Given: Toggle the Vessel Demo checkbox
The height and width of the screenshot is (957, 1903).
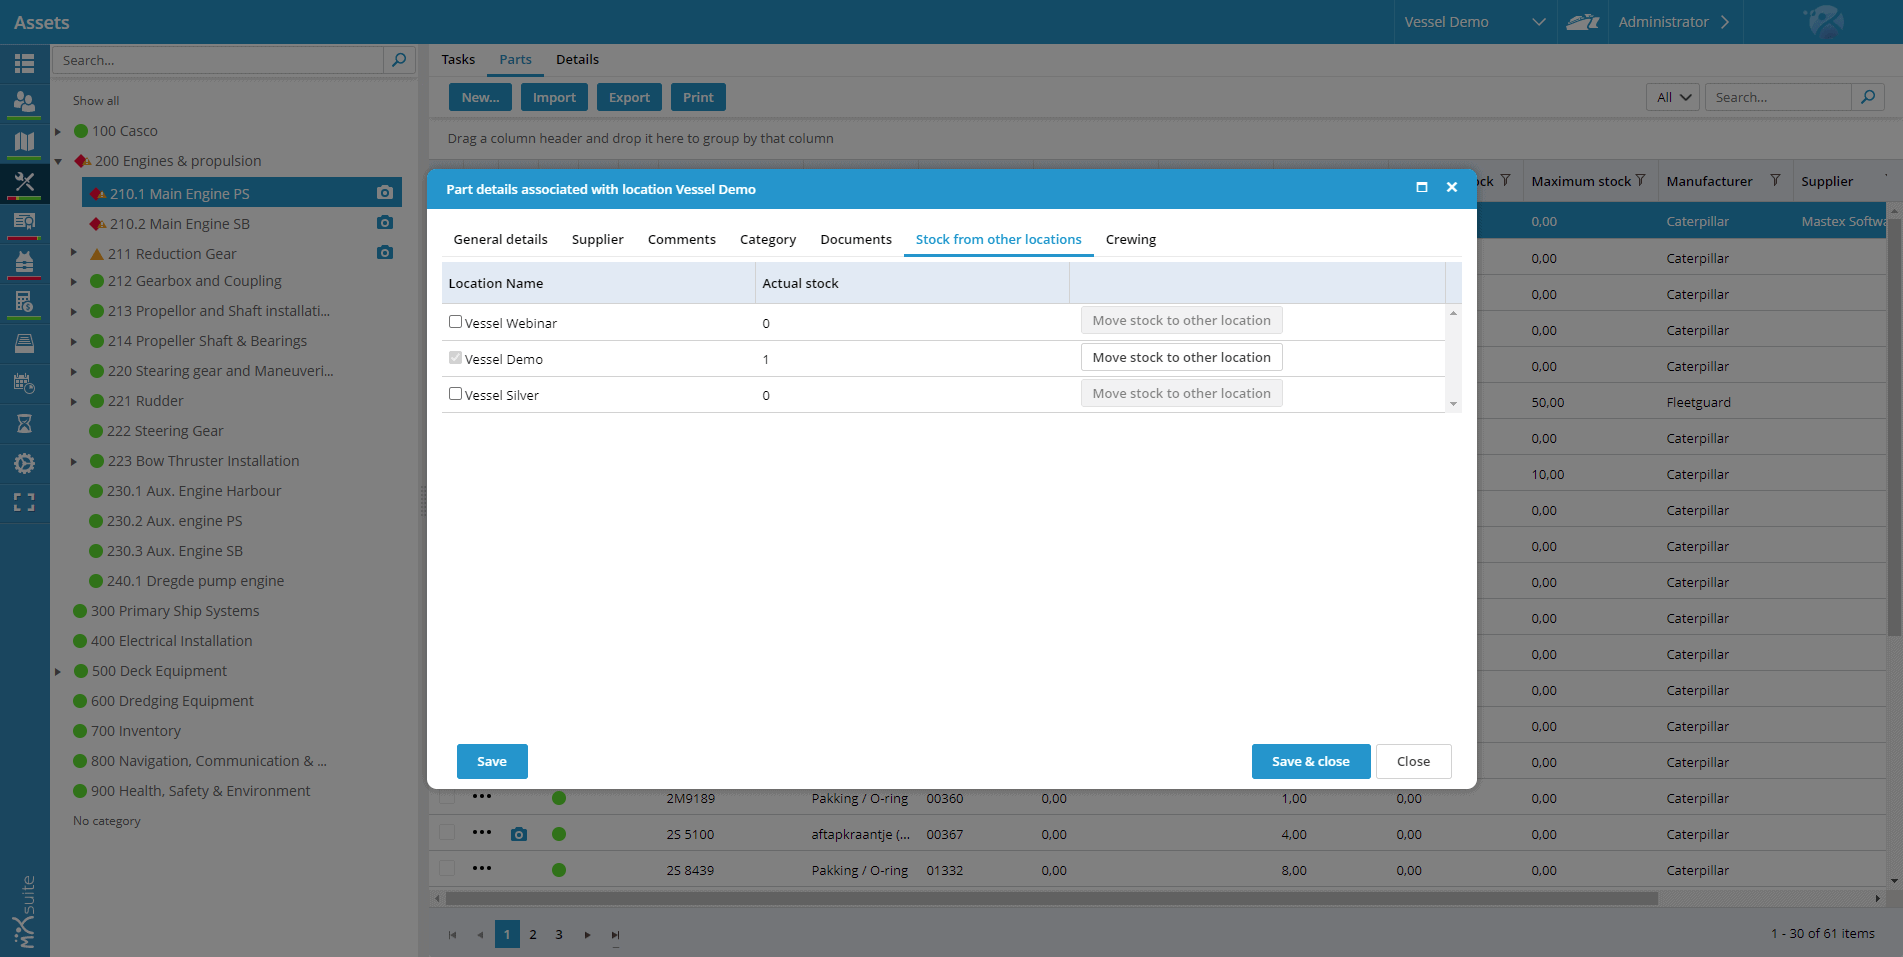Looking at the screenshot, I should tap(455, 358).
